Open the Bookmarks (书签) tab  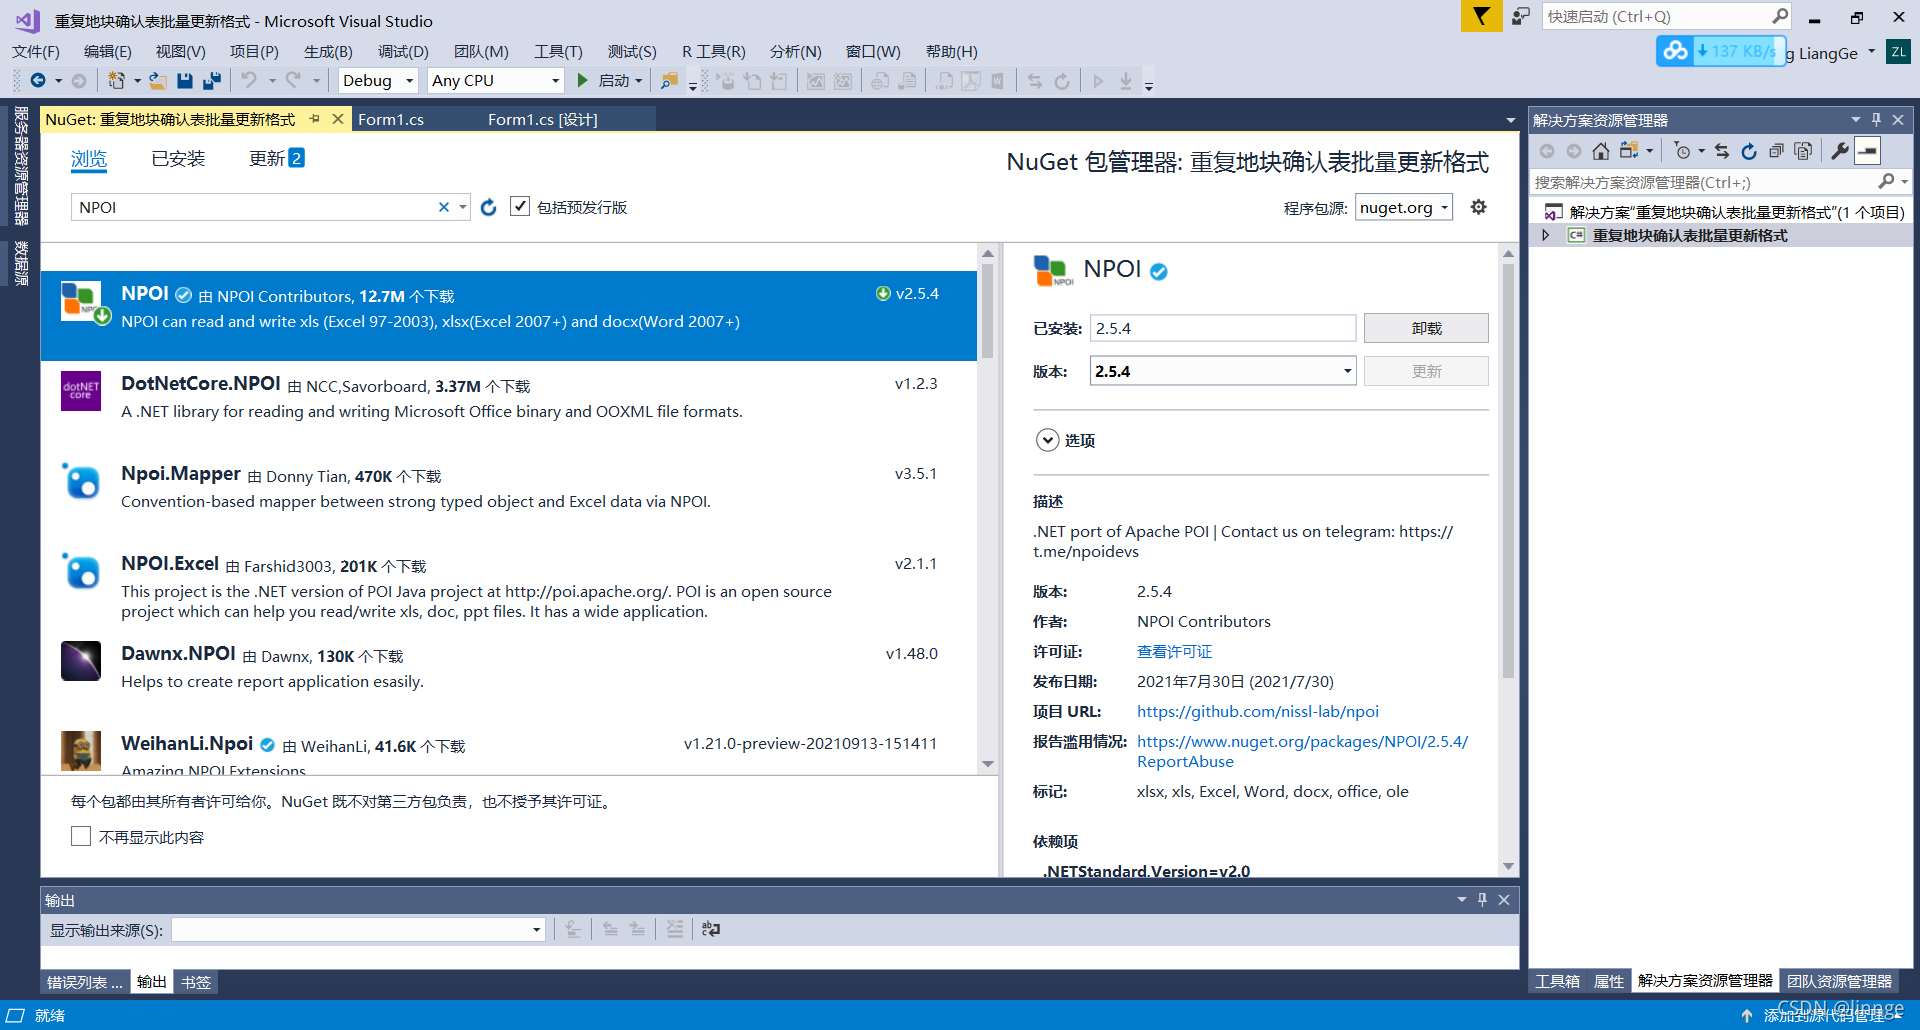coord(196,982)
